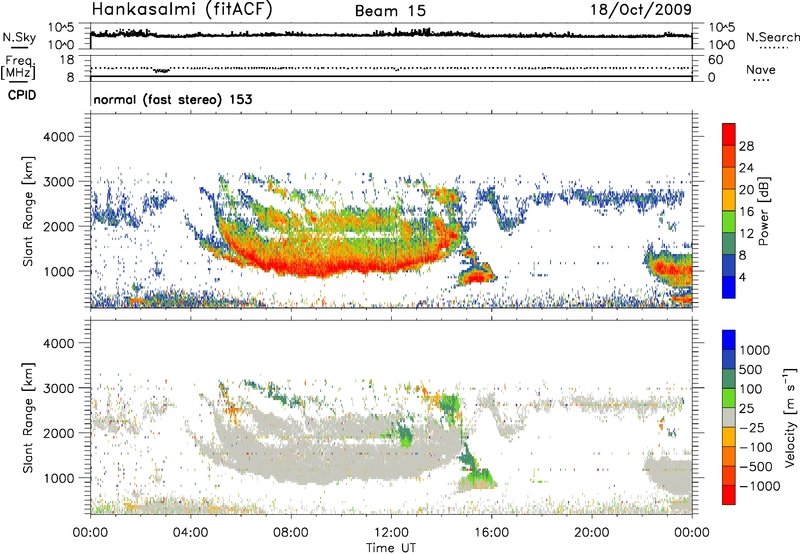The width and height of the screenshot is (800, 554).
Task: Select the 4000 tick of the power panel
Action: pos(58,137)
